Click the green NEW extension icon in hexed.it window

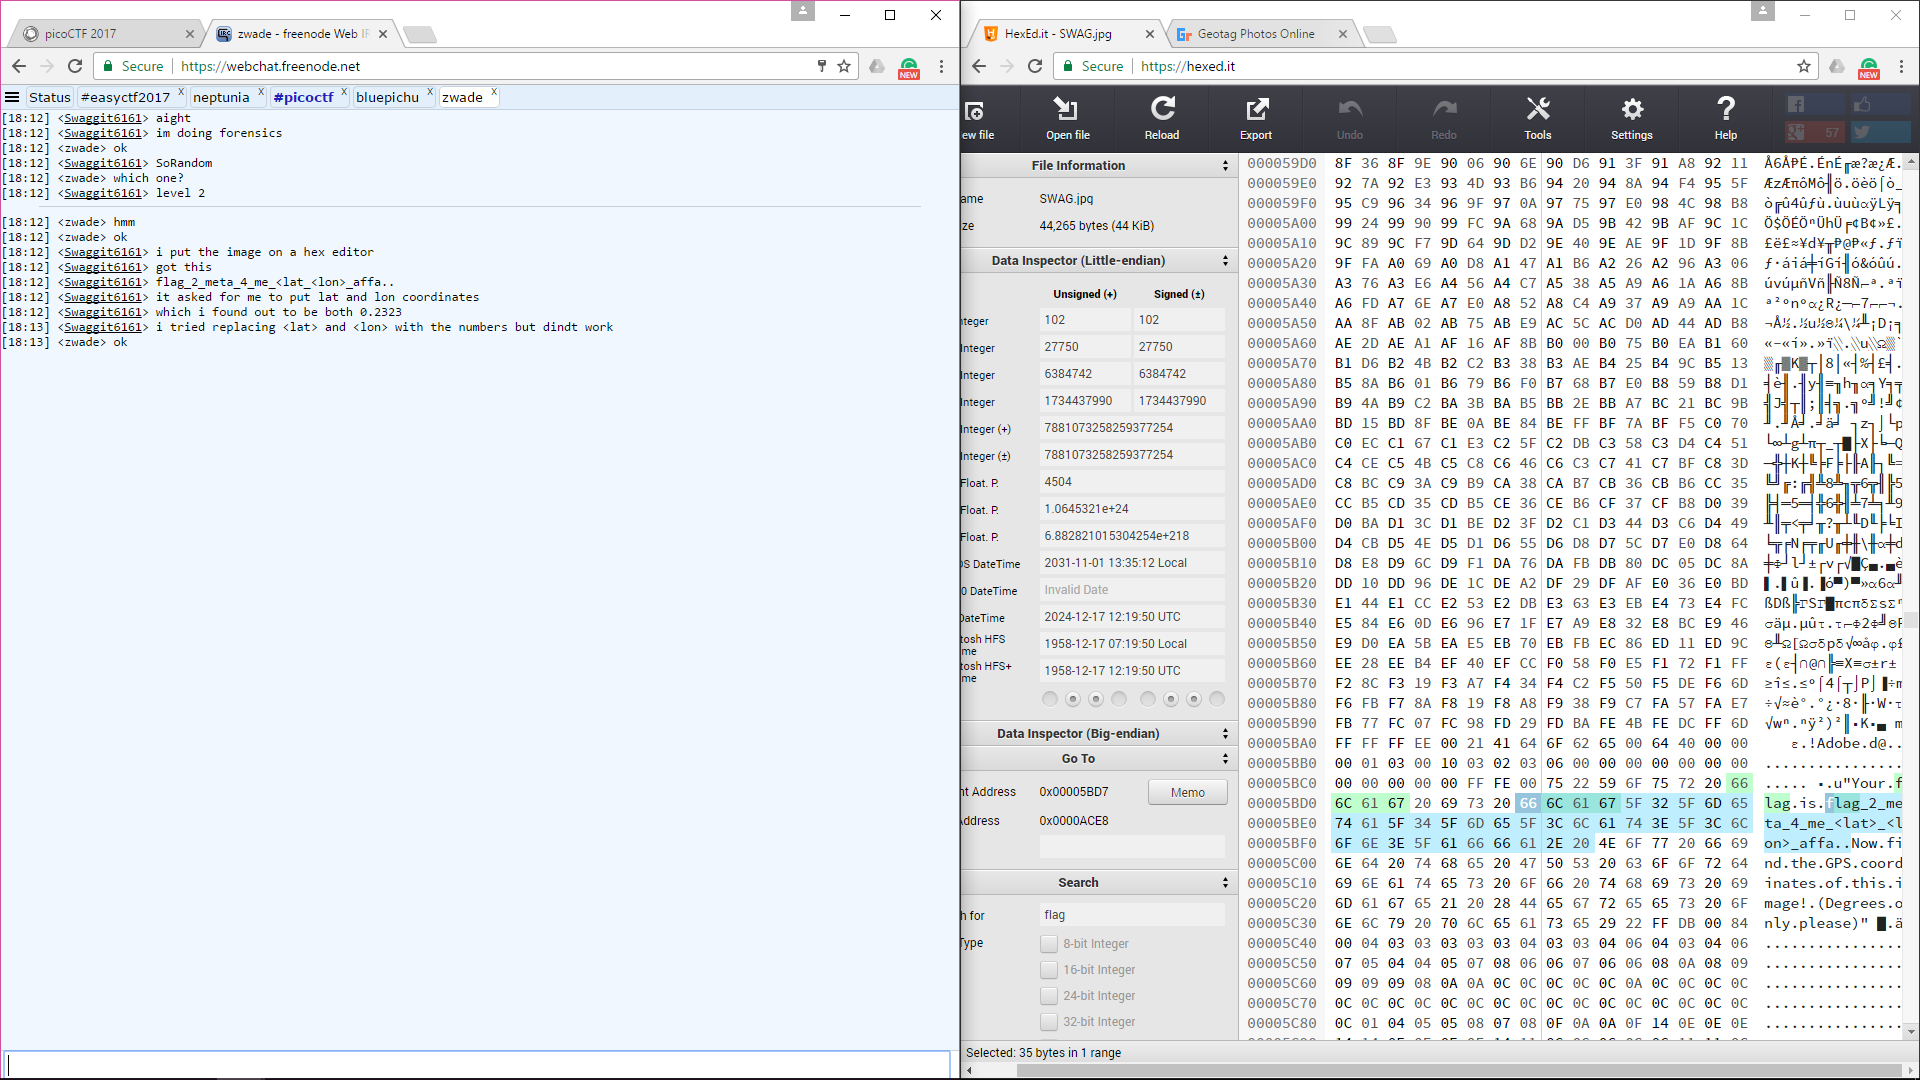[1869, 68]
